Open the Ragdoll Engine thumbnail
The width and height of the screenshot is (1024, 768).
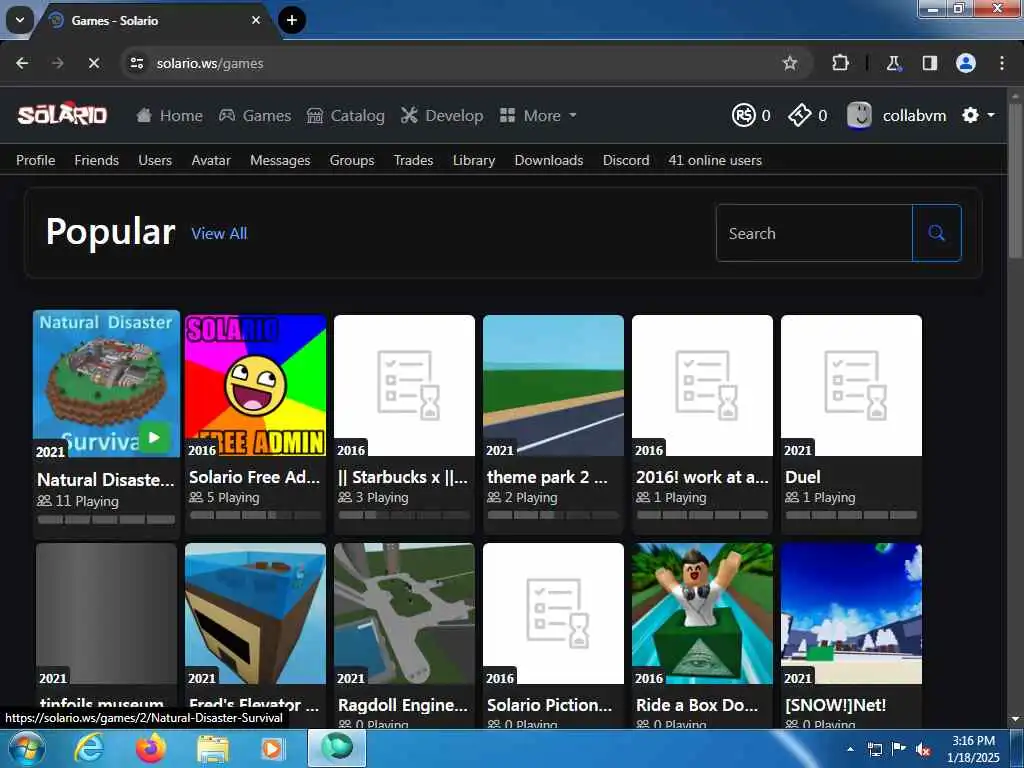(x=404, y=613)
